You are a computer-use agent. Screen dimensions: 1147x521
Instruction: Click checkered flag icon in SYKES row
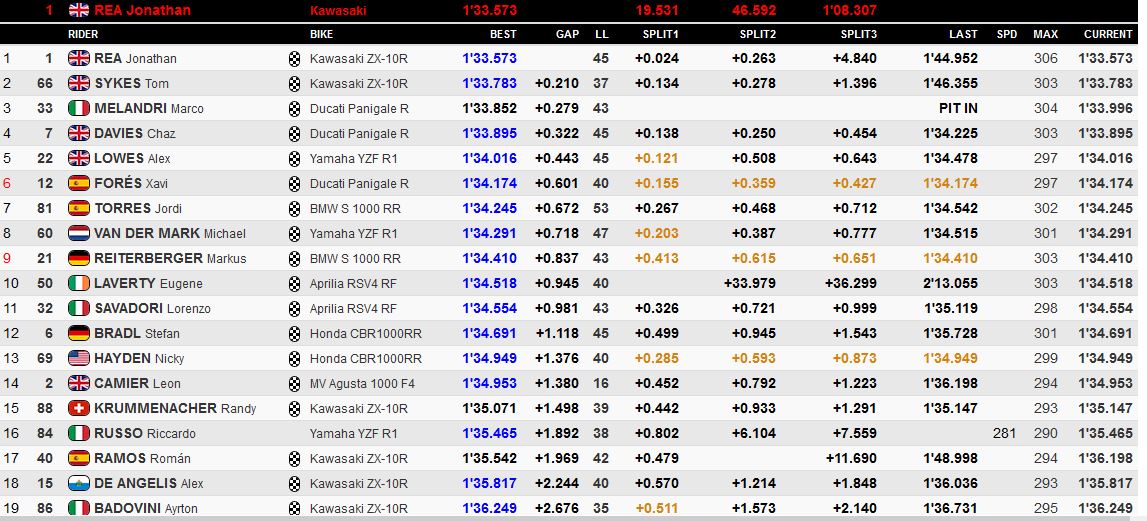(294, 83)
